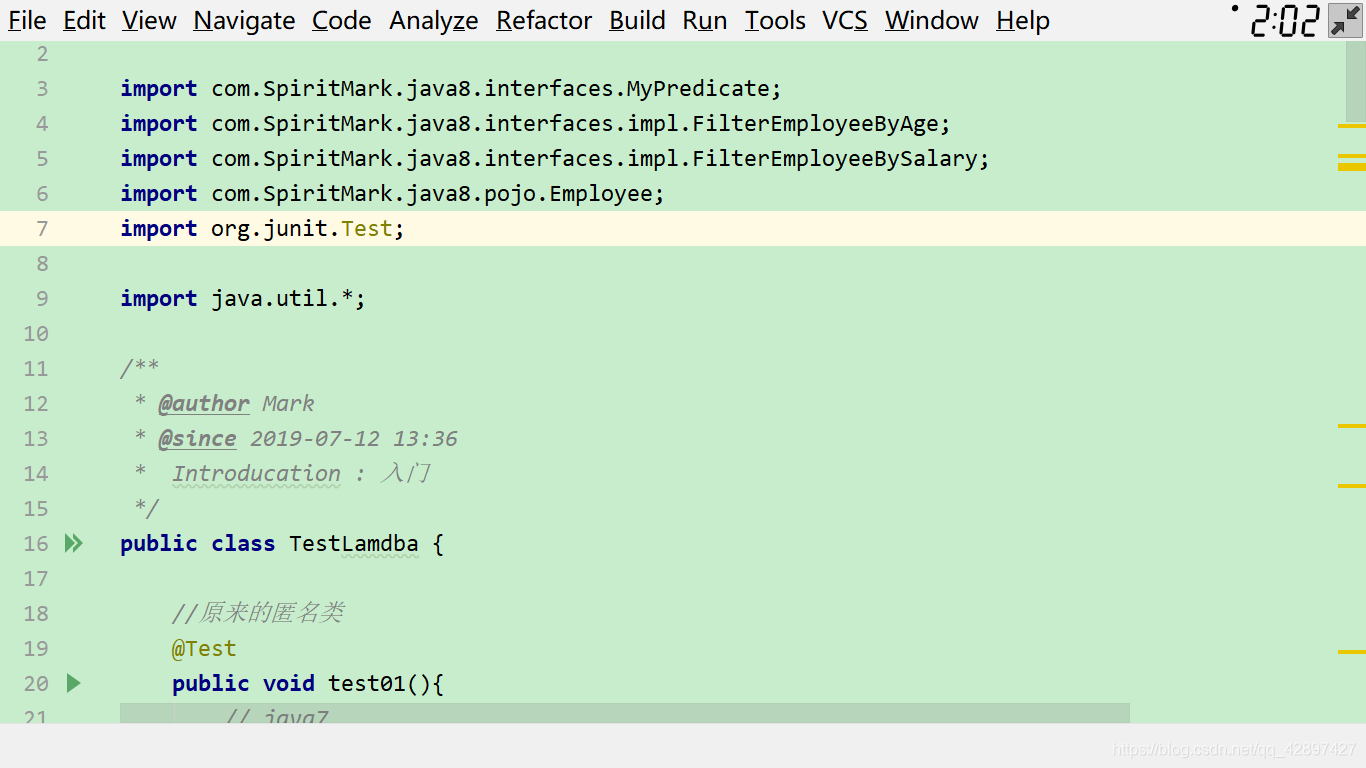The width and height of the screenshot is (1366, 768).
Task: Open the VCS menu
Action: click(845, 20)
